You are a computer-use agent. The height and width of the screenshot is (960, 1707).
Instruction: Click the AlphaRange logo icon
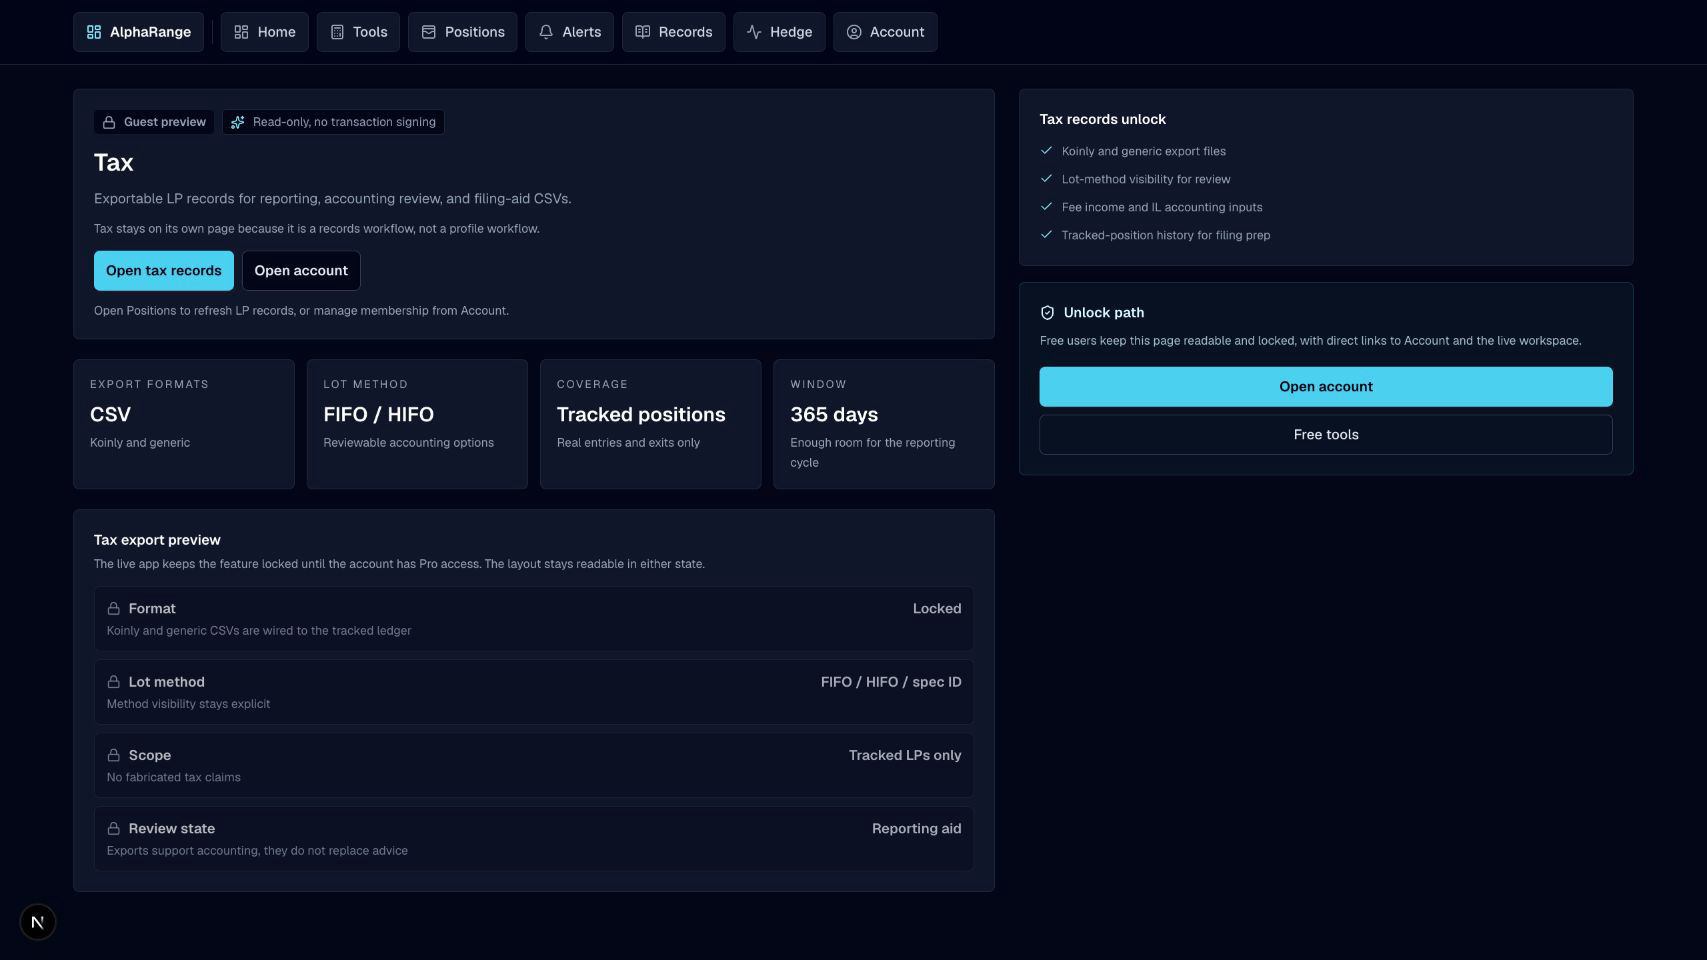pos(94,32)
